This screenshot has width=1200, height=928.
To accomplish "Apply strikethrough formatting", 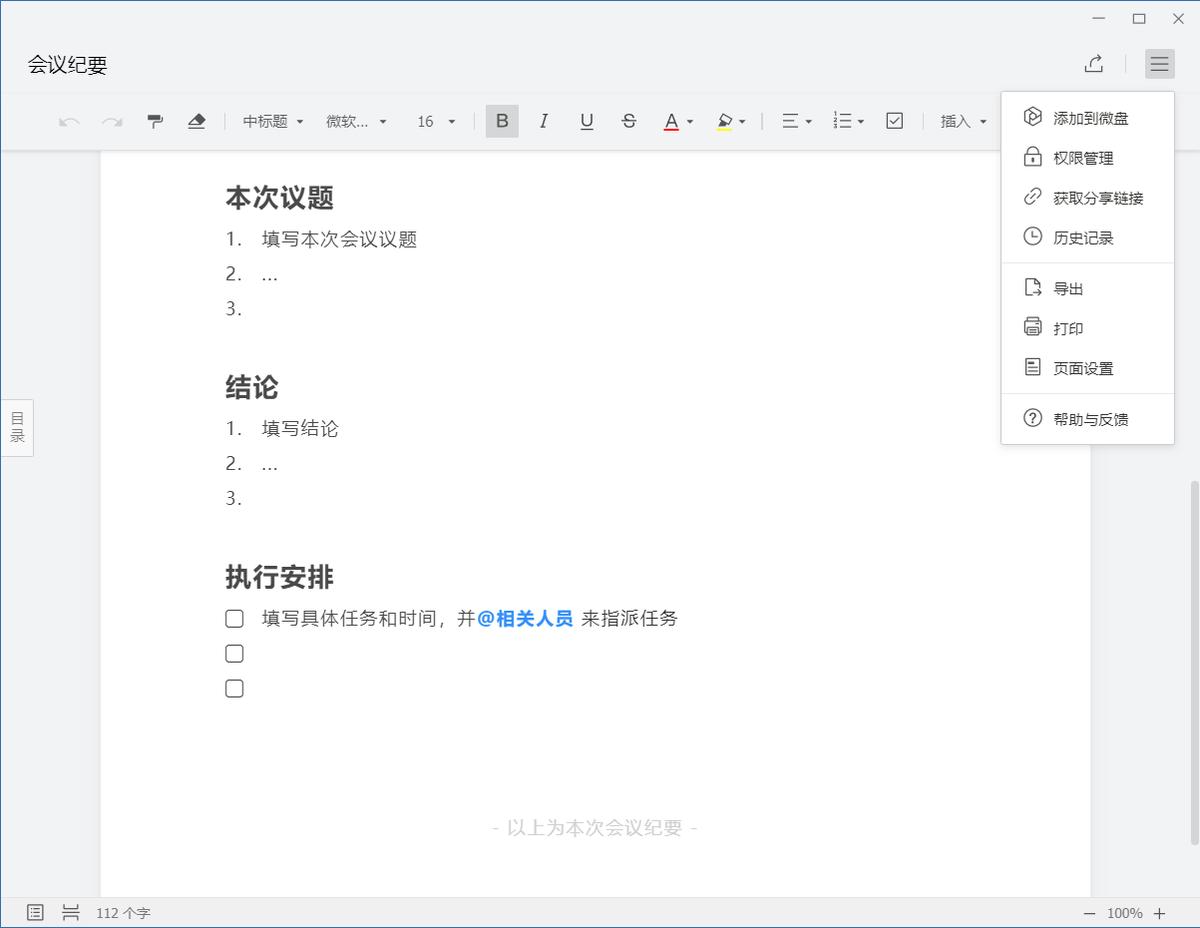I will (x=629, y=121).
